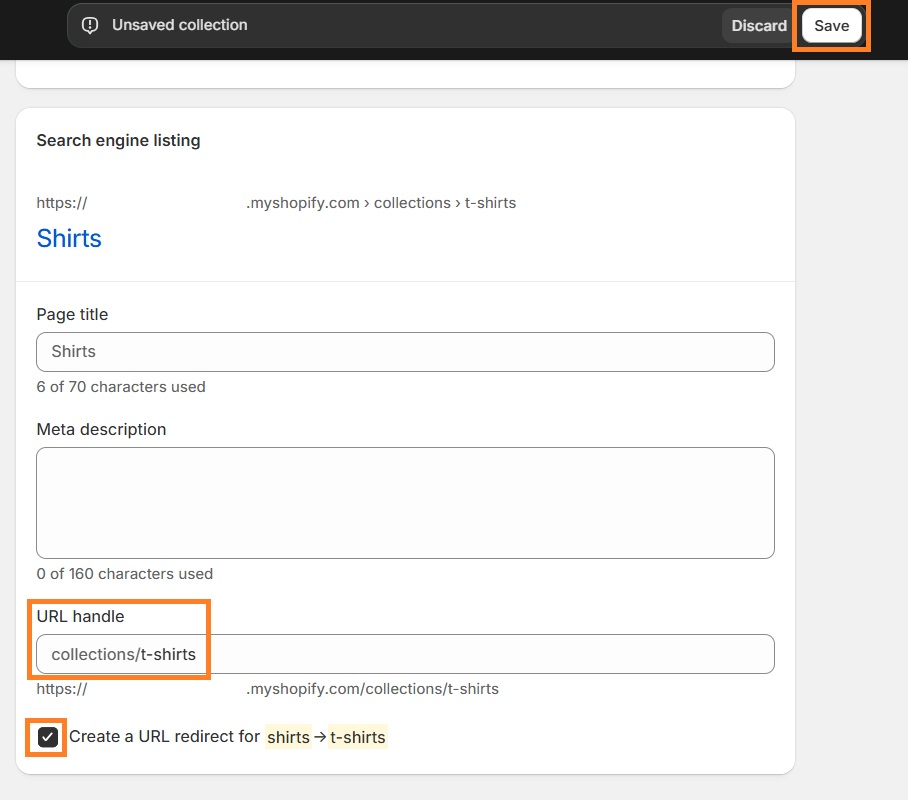Open the Shirts collection preview link
The height and width of the screenshot is (800, 908).
click(x=68, y=238)
